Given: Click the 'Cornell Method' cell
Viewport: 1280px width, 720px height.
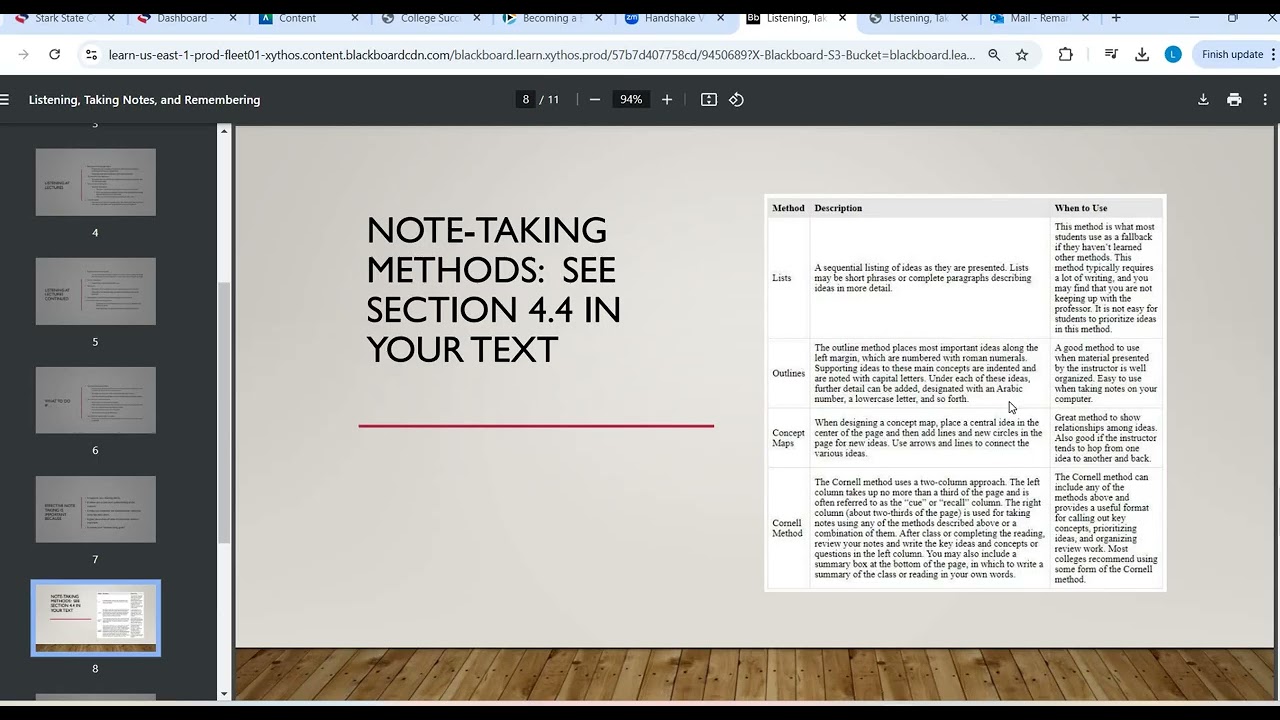Looking at the screenshot, I should (x=787, y=528).
